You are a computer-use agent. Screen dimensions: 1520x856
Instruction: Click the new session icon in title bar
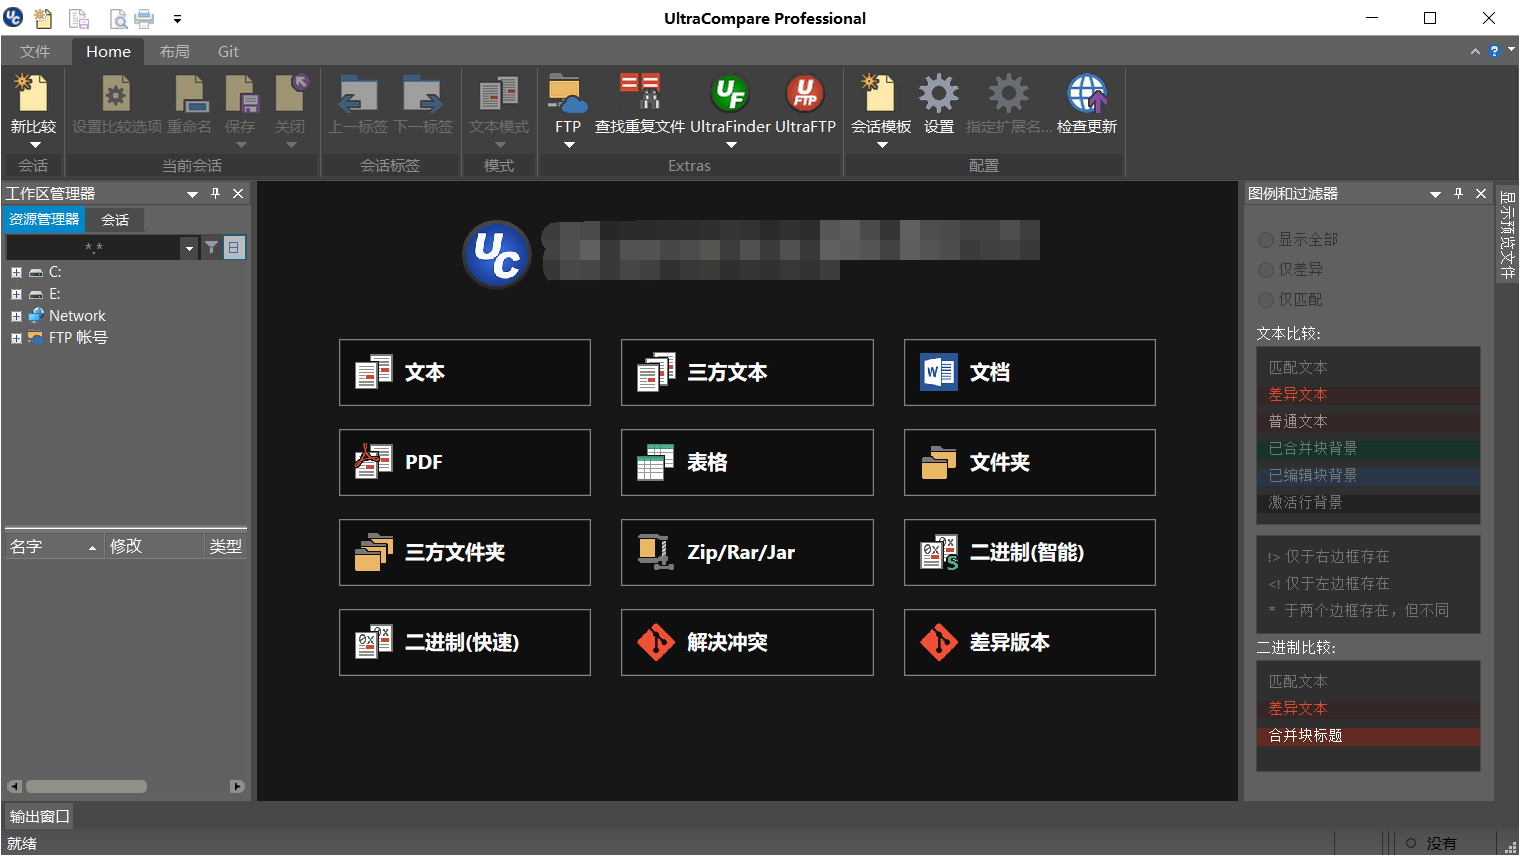[x=43, y=18]
